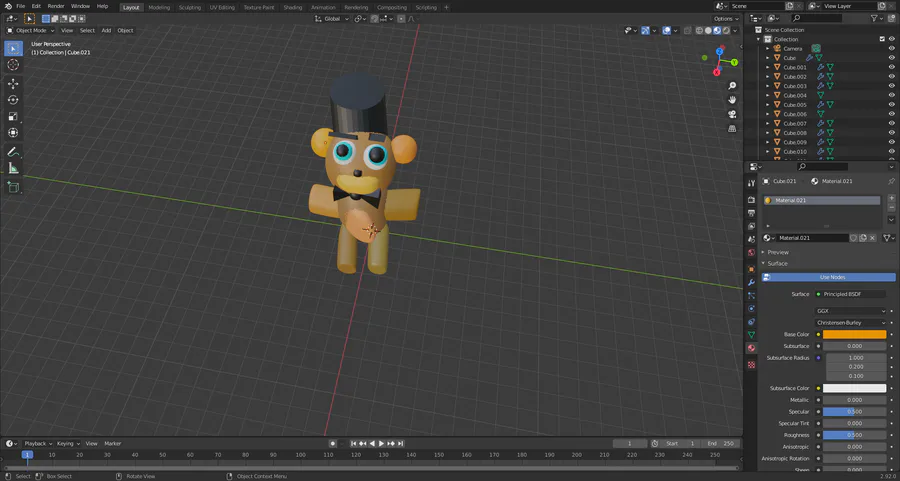
Task: Expand Cube.002 in the outliner tree
Action: pos(767,77)
